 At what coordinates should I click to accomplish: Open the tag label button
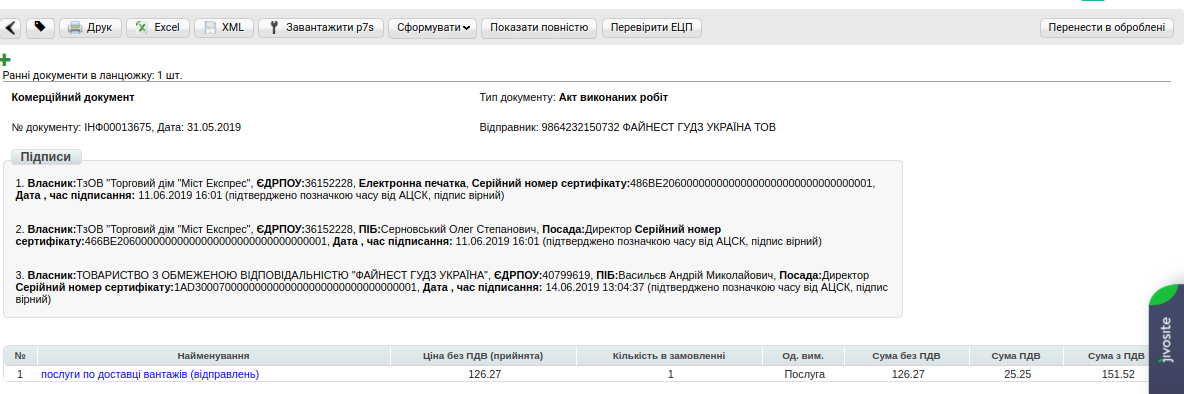(x=40, y=28)
